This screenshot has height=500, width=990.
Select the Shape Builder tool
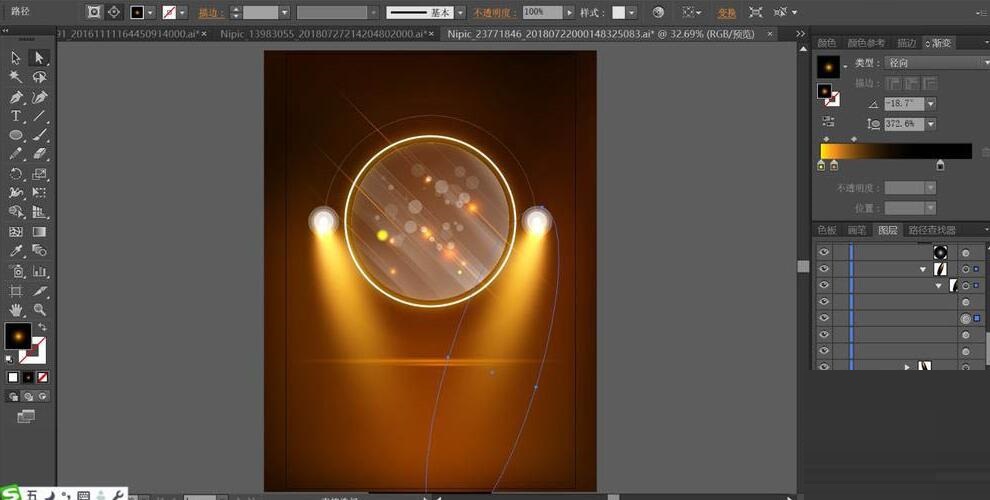16,212
